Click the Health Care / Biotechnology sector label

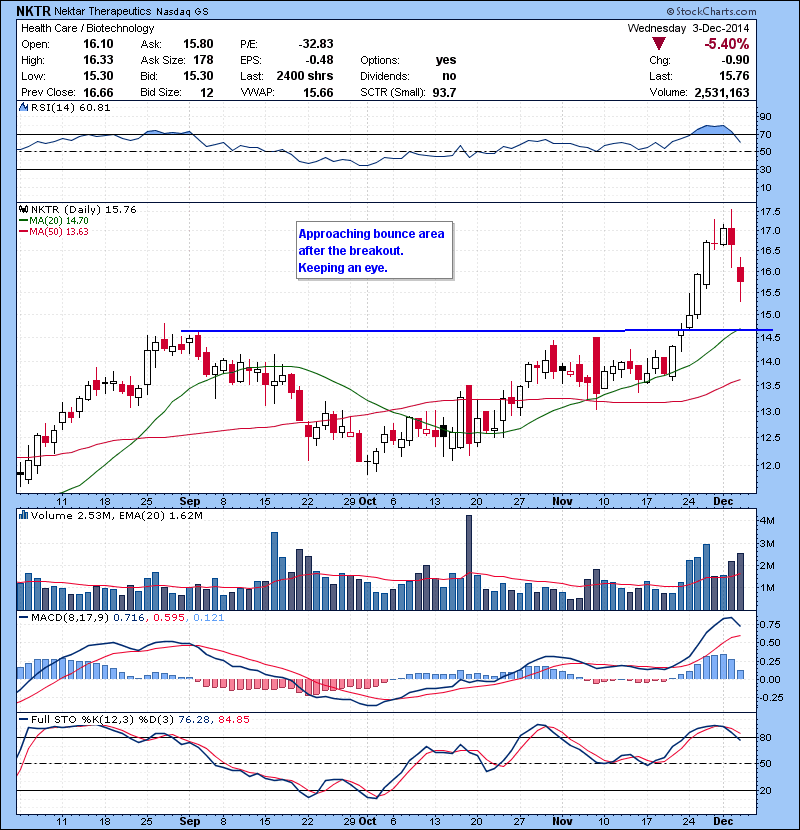88,28
